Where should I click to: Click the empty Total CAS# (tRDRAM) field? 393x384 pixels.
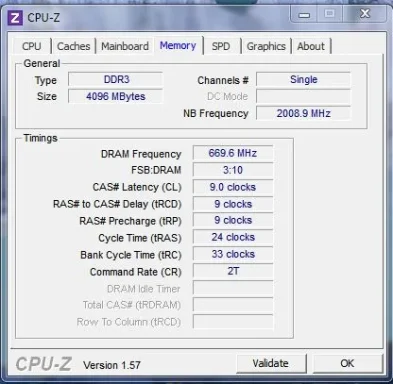point(233,305)
